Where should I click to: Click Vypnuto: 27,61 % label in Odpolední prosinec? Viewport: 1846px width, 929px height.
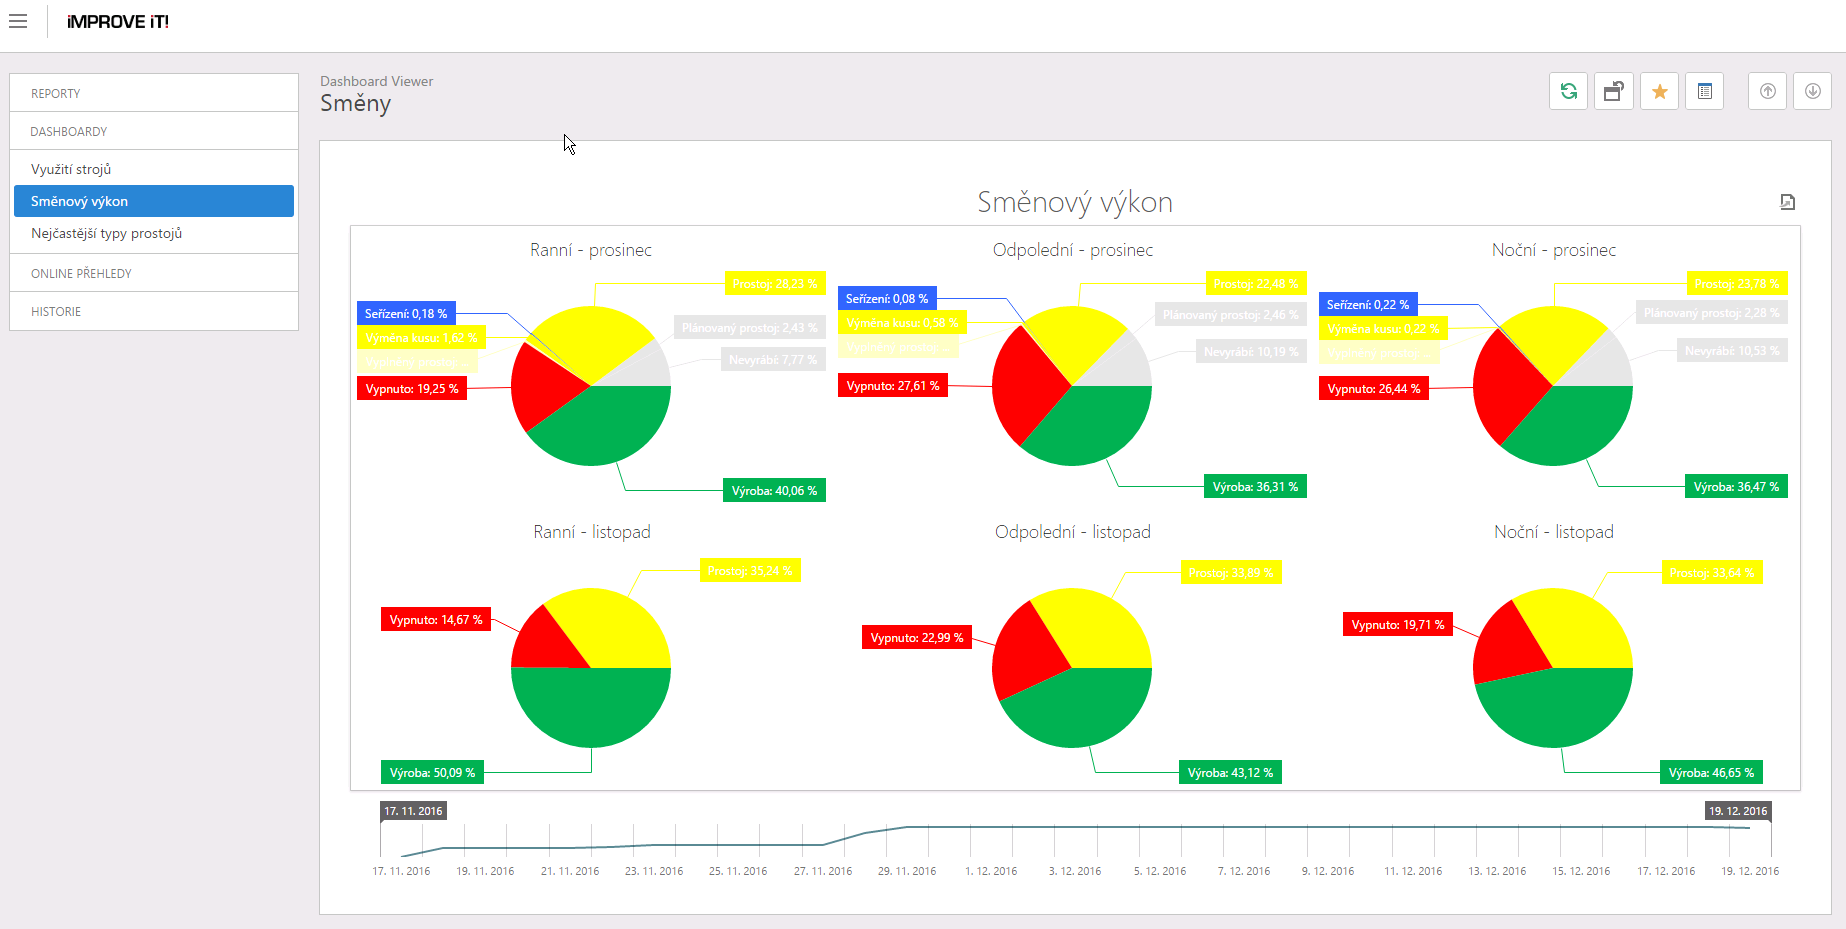(892, 386)
